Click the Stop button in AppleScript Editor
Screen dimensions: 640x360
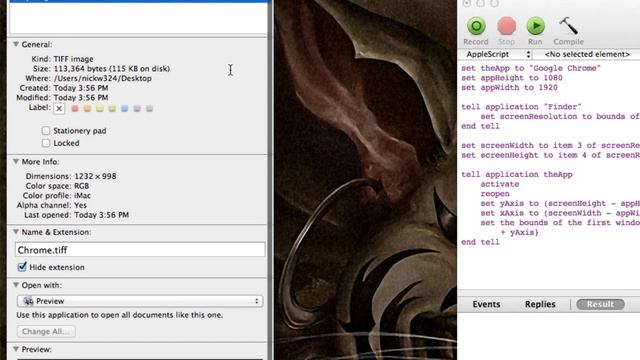pyautogui.click(x=507, y=31)
